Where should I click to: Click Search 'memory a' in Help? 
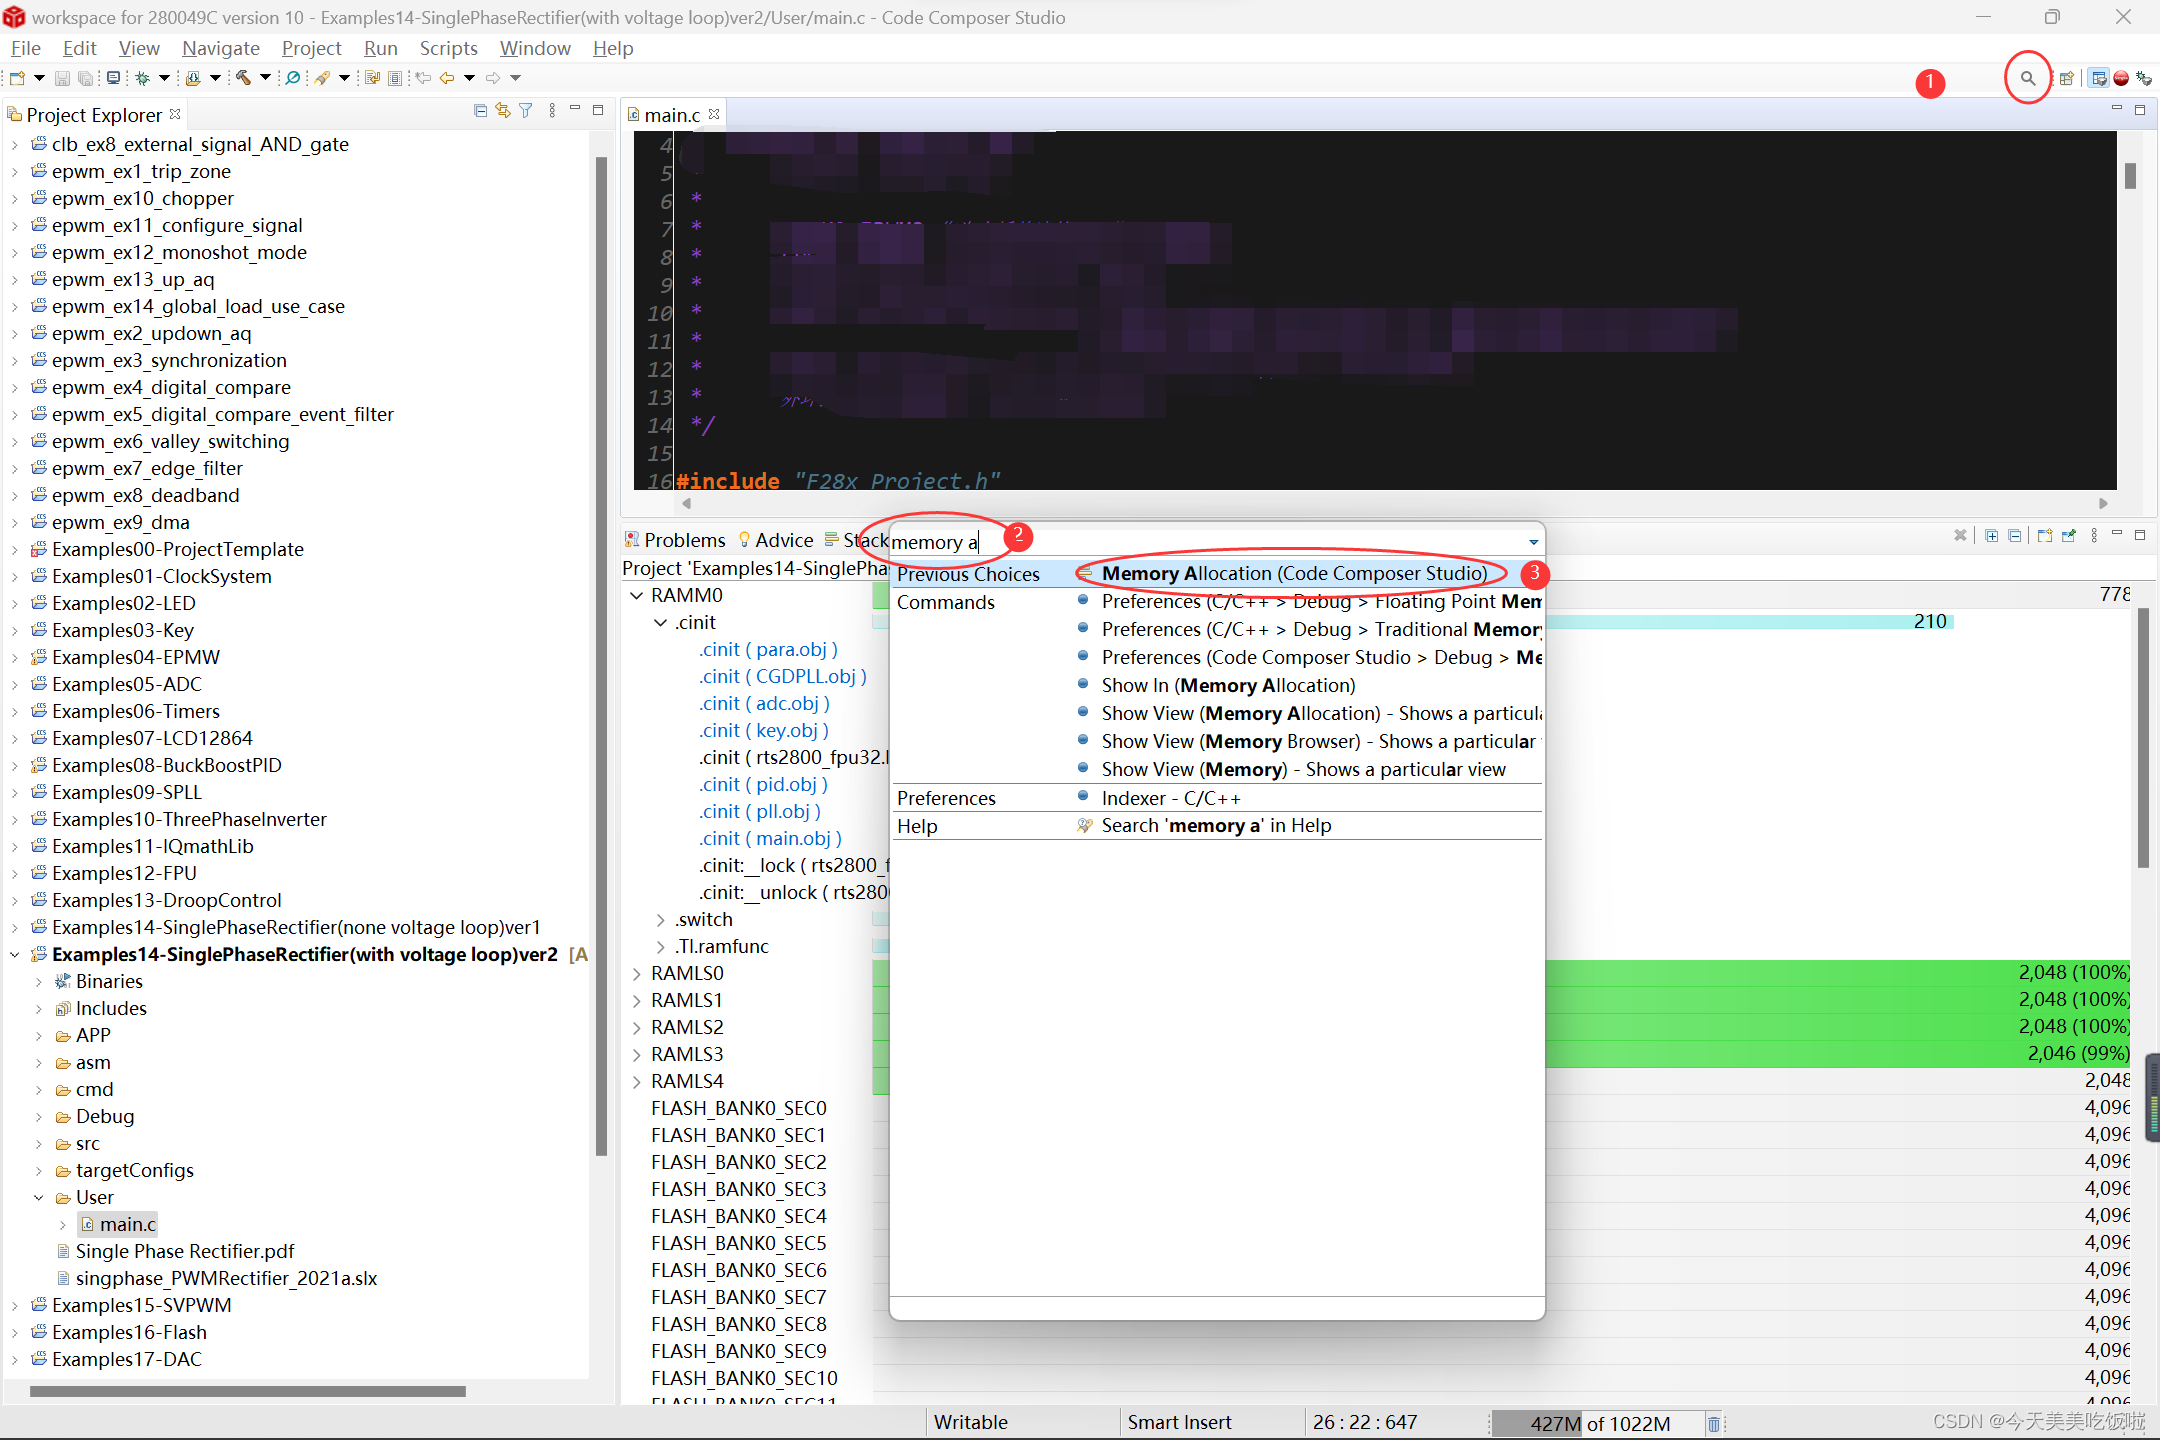point(1216,825)
